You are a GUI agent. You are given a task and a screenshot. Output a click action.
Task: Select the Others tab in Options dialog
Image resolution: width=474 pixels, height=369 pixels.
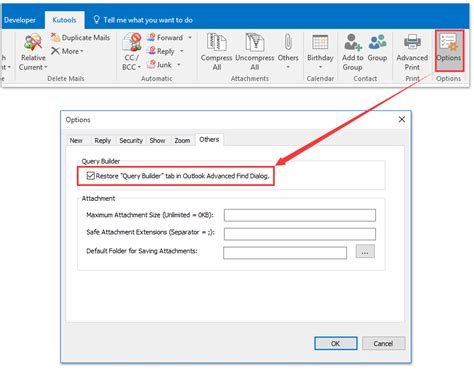pos(209,140)
